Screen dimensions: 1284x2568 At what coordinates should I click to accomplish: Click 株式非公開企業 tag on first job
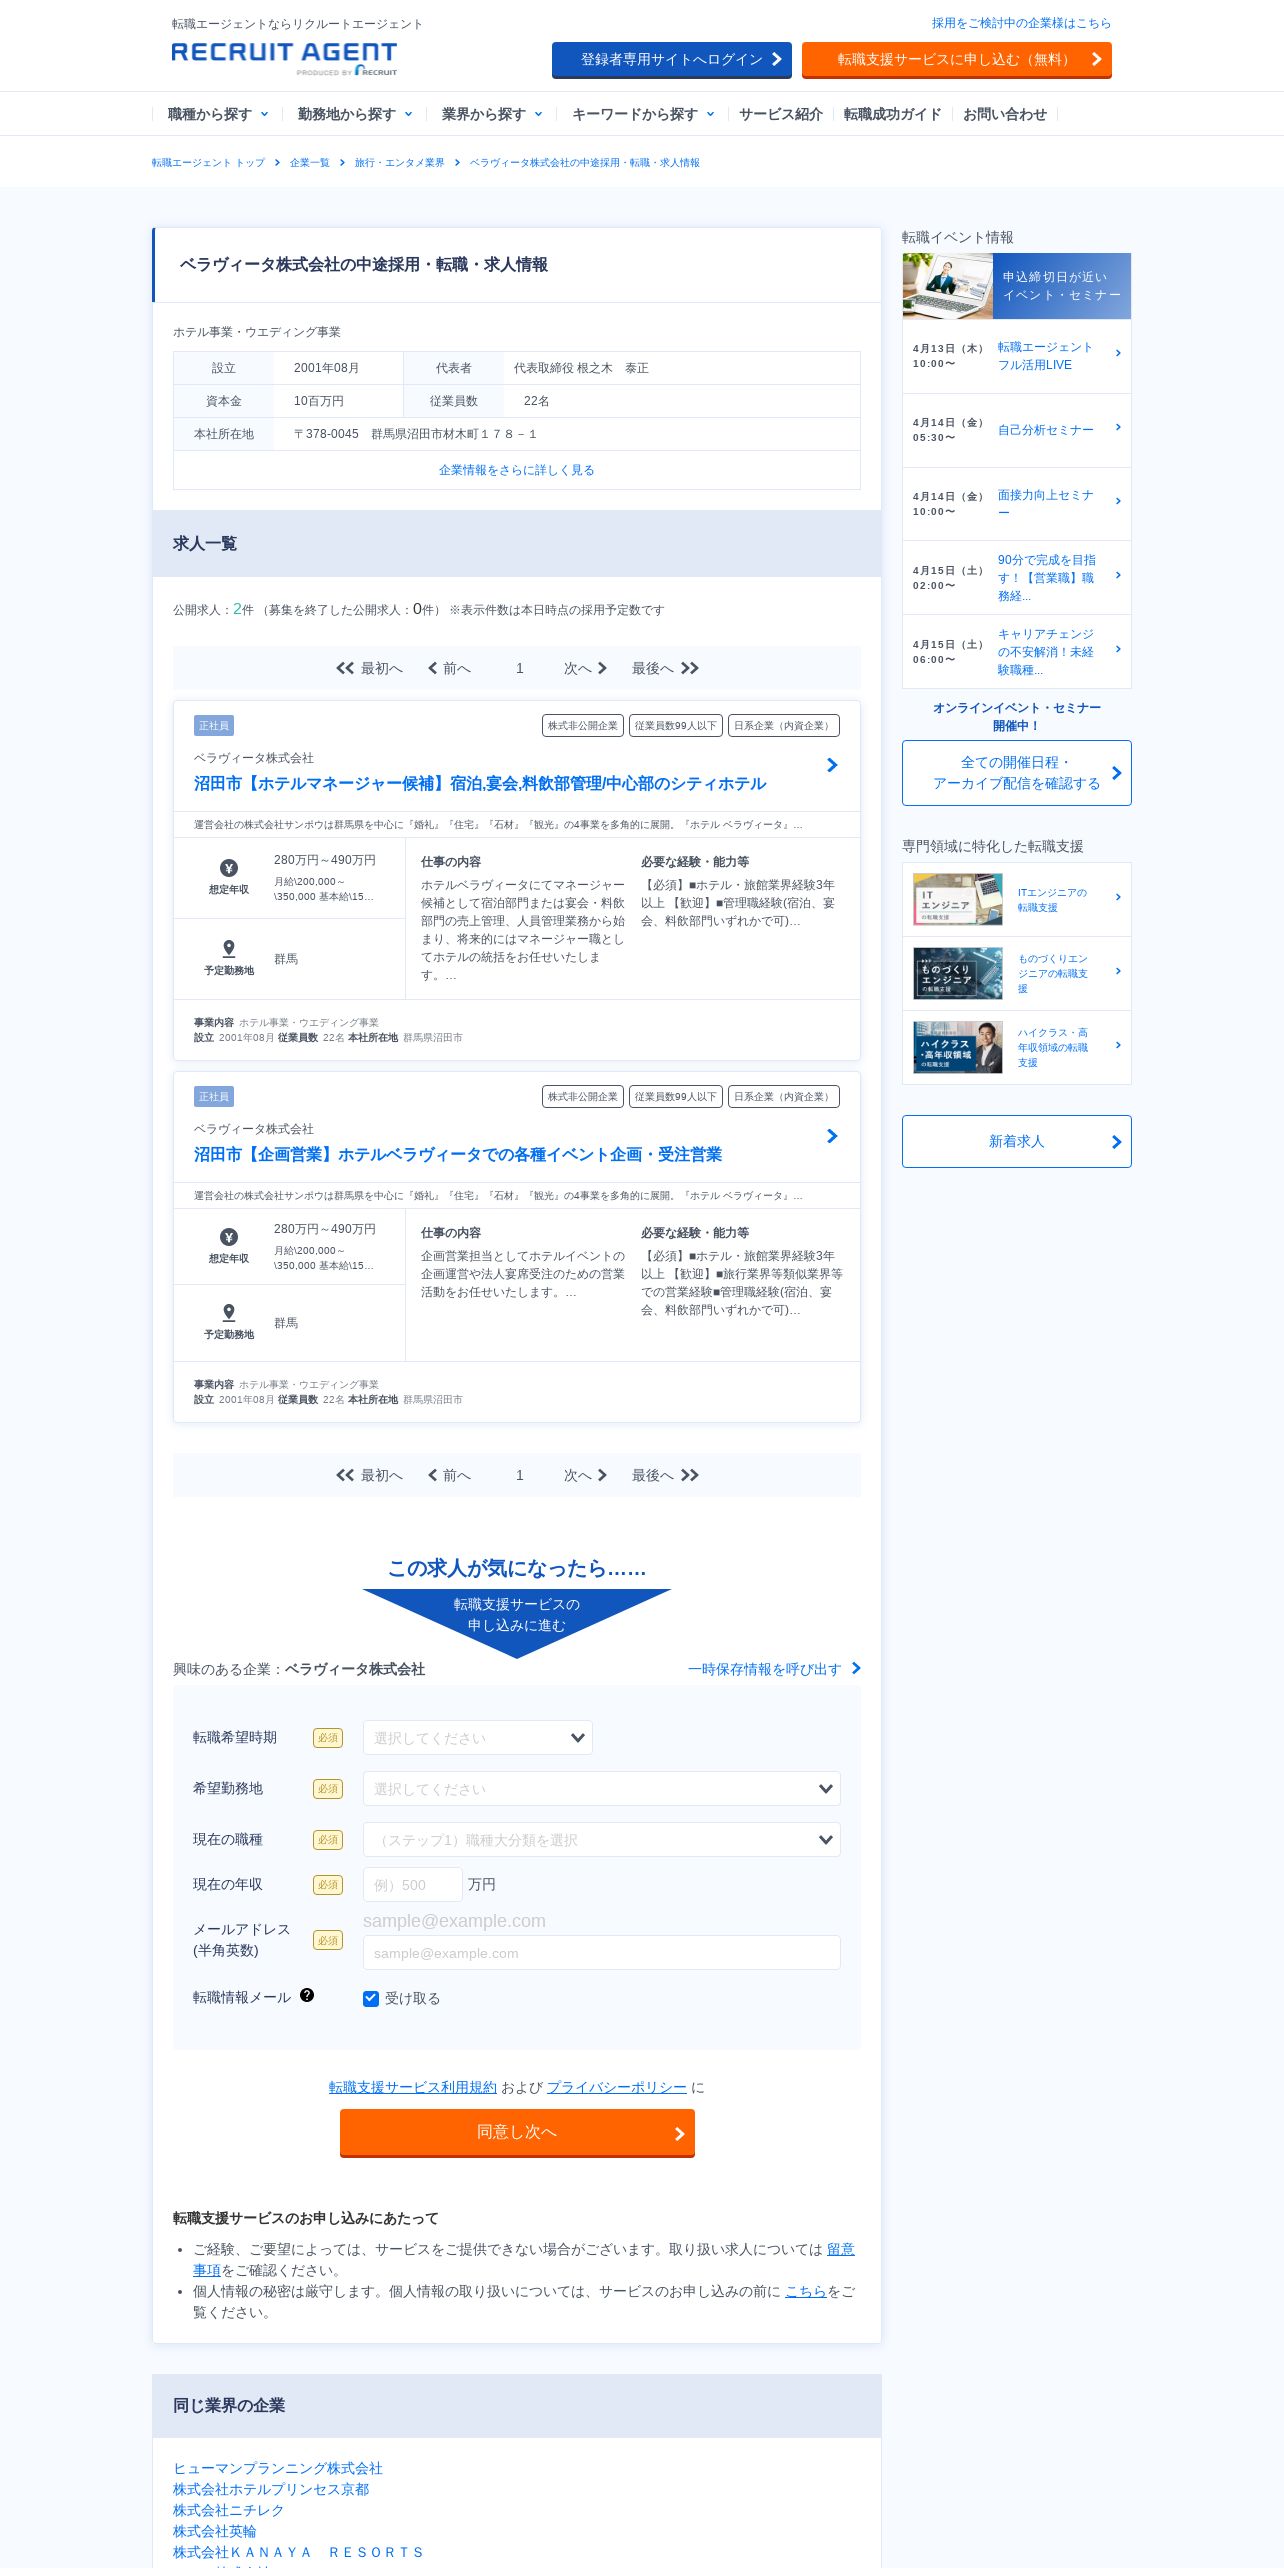point(583,726)
